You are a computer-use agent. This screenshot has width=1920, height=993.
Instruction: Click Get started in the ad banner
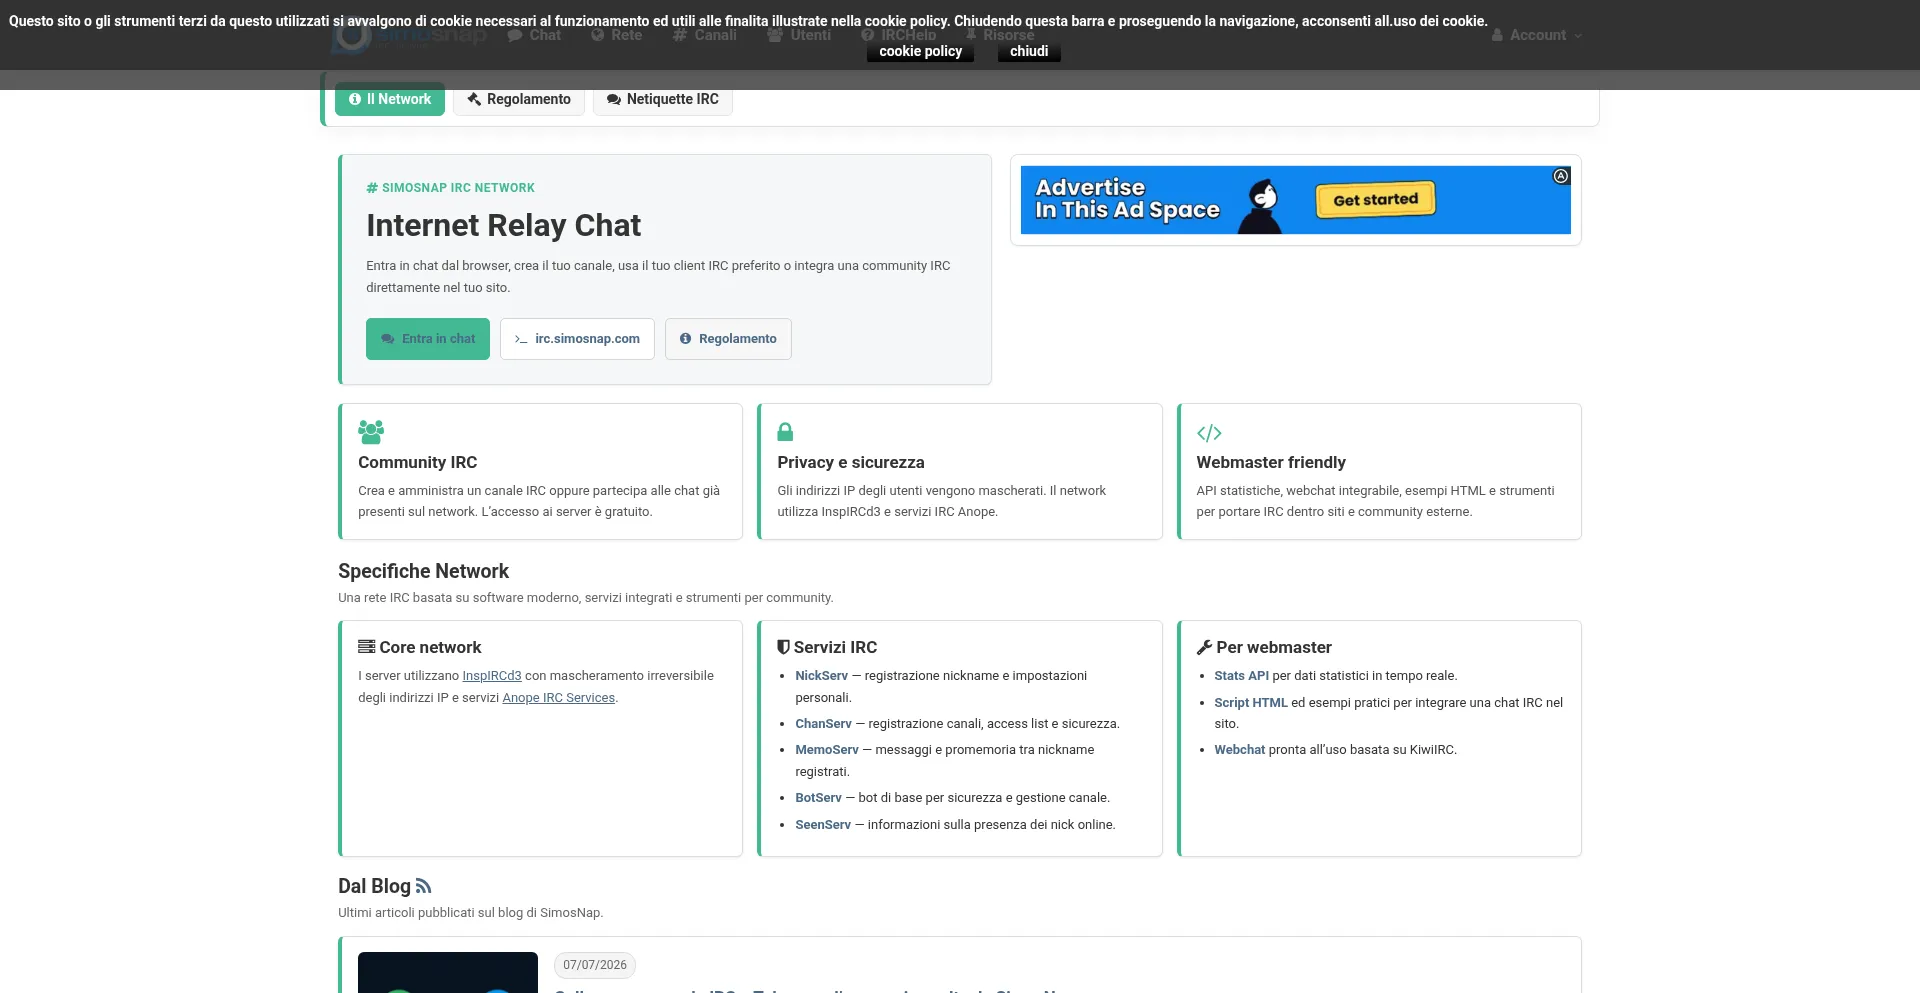[x=1375, y=200]
